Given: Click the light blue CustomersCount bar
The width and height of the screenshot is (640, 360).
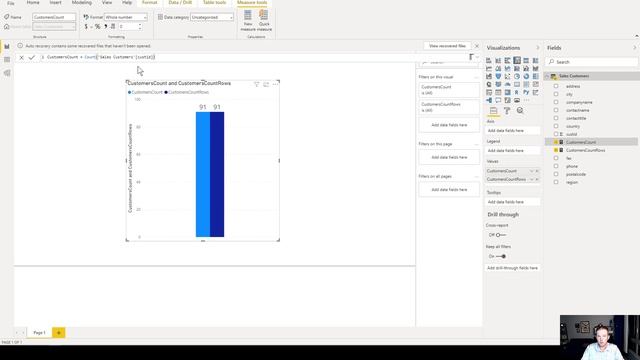Looking at the screenshot, I should click(203, 174).
